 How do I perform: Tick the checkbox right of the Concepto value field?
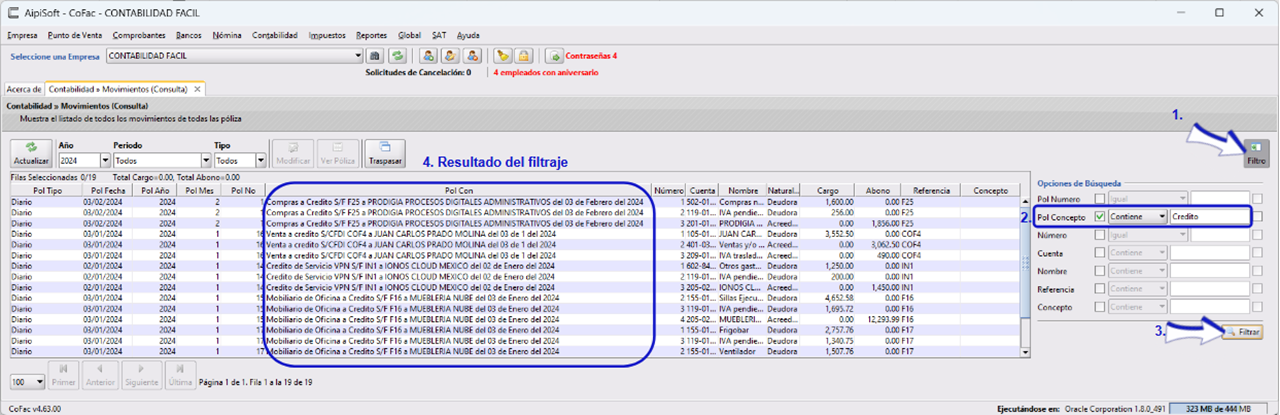coord(1258,306)
